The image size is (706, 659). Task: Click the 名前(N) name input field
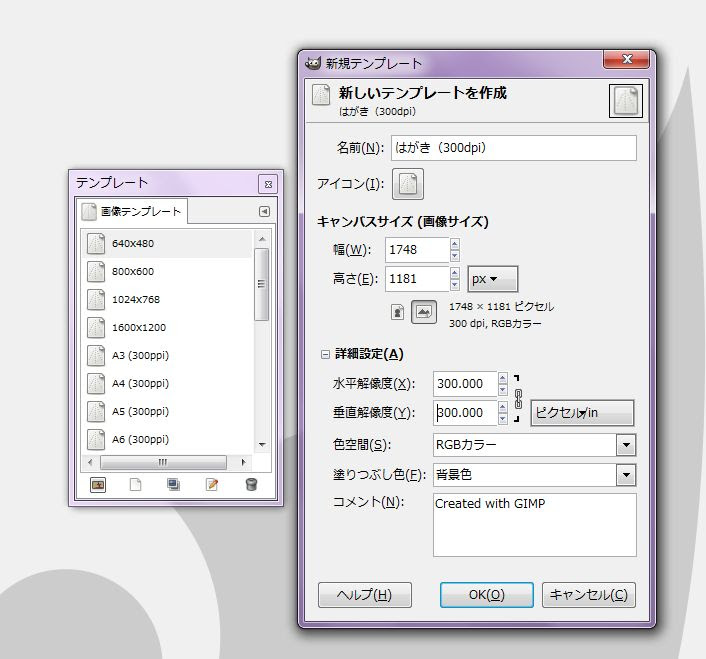[514, 148]
